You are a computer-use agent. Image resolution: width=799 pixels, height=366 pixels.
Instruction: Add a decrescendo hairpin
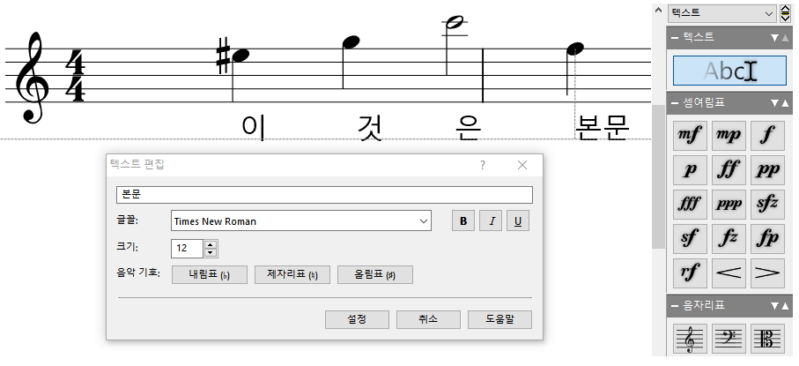point(767,273)
